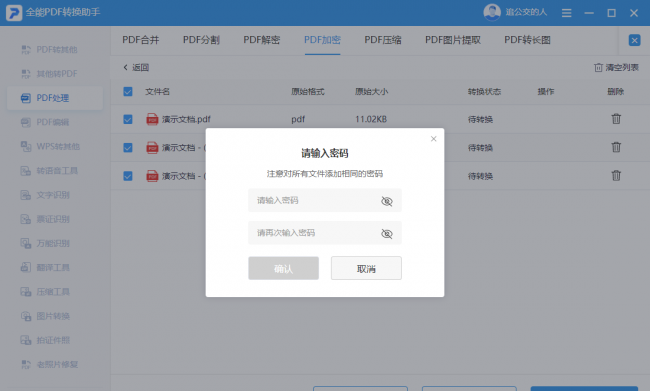
Task: Open the WPS转其他 sidebar icon
Action: pyautogui.click(x=26, y=146)
